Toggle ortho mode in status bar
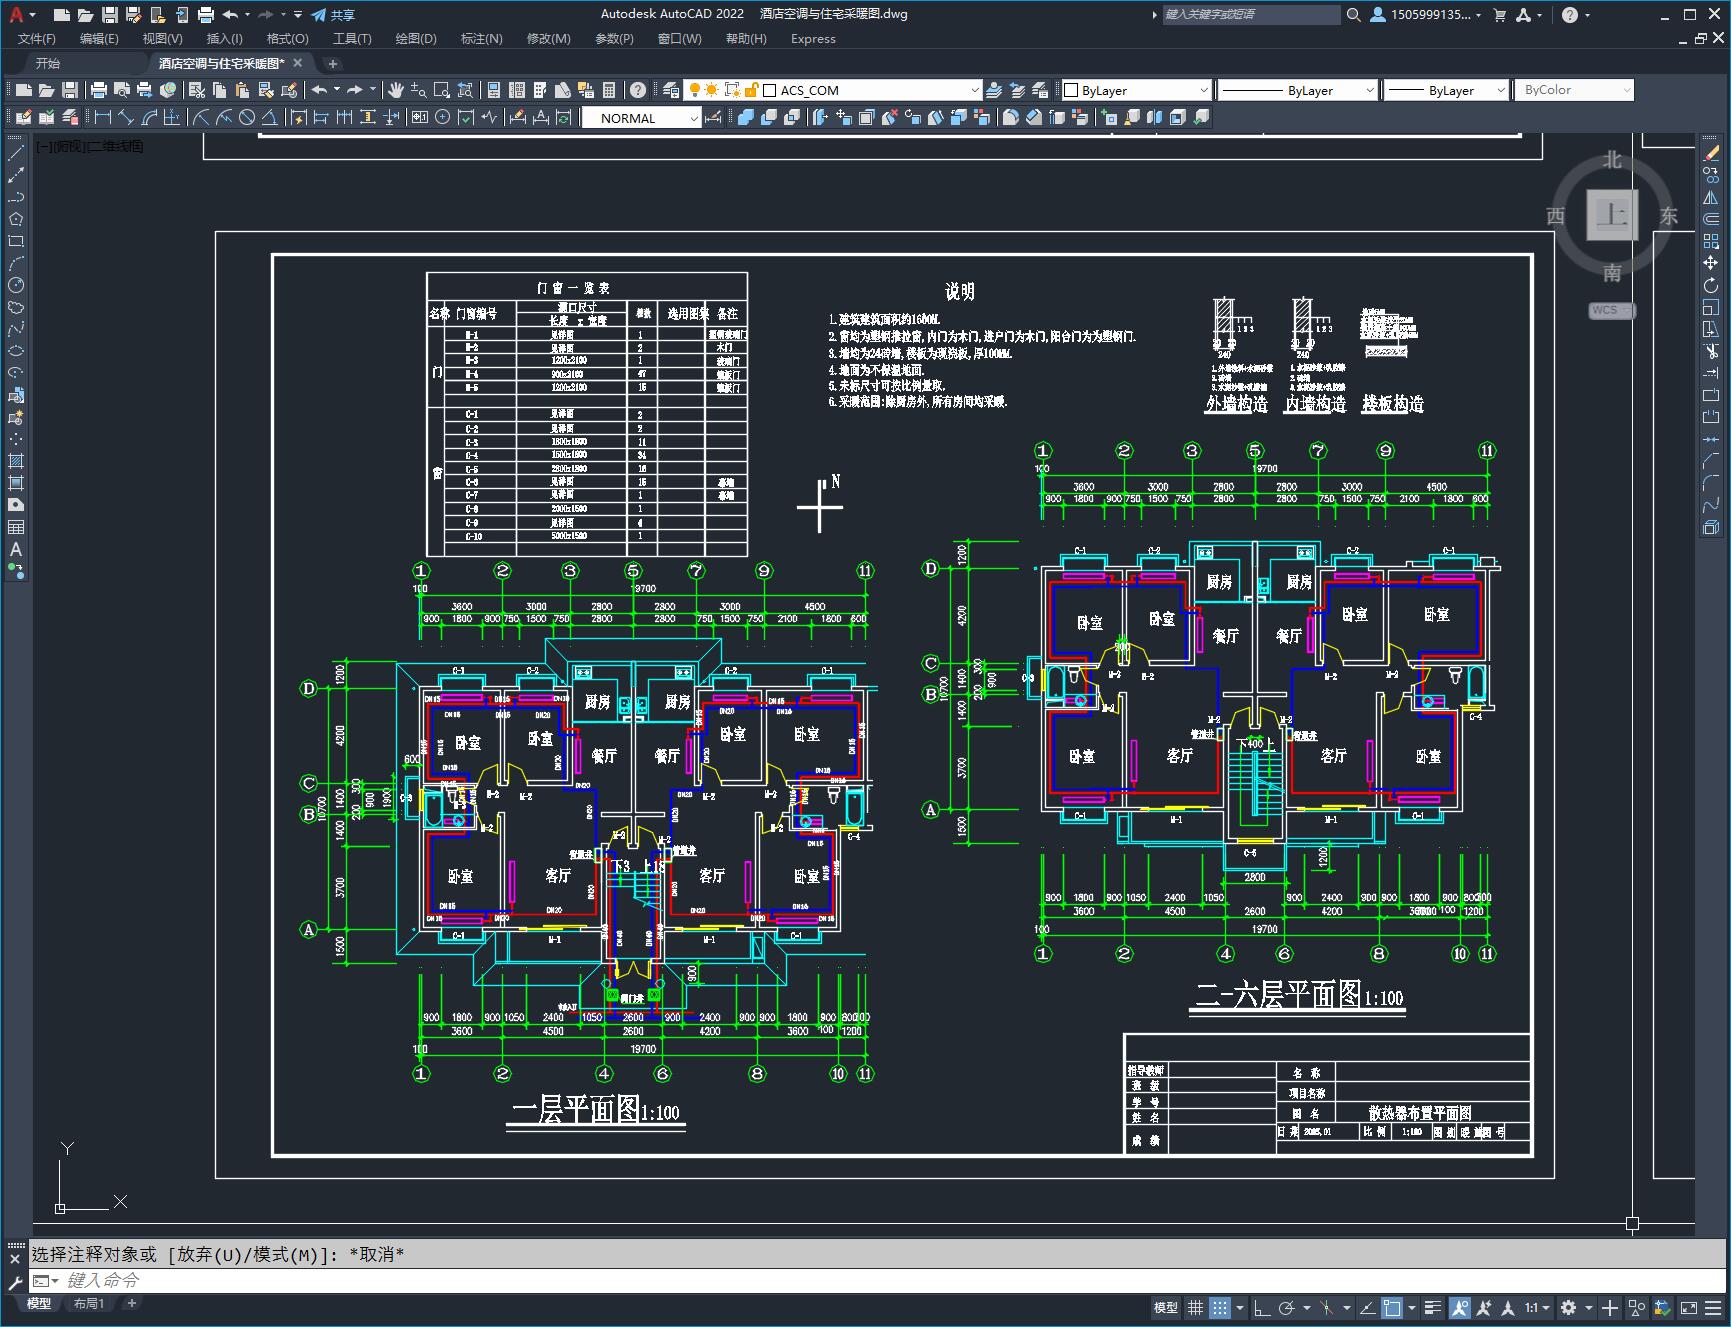The width and height of the screenshot is (1731, 1327). coord(1262,1307)
